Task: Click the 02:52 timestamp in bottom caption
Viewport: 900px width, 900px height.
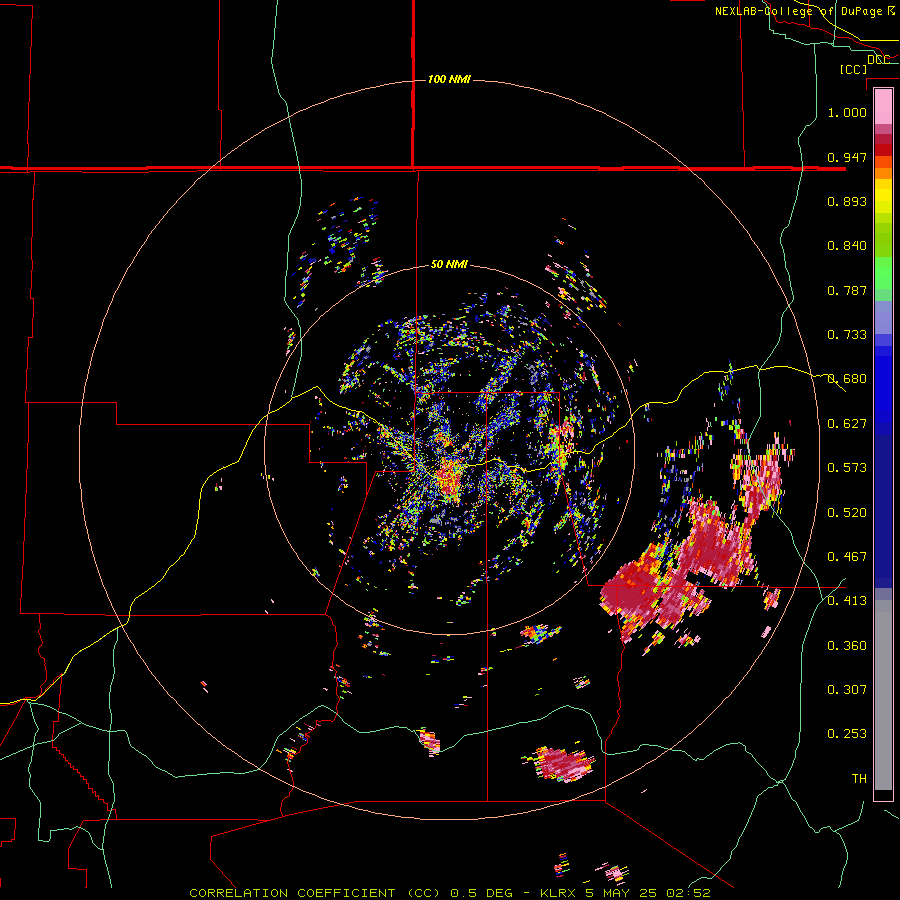Action: tap(689, 893)
